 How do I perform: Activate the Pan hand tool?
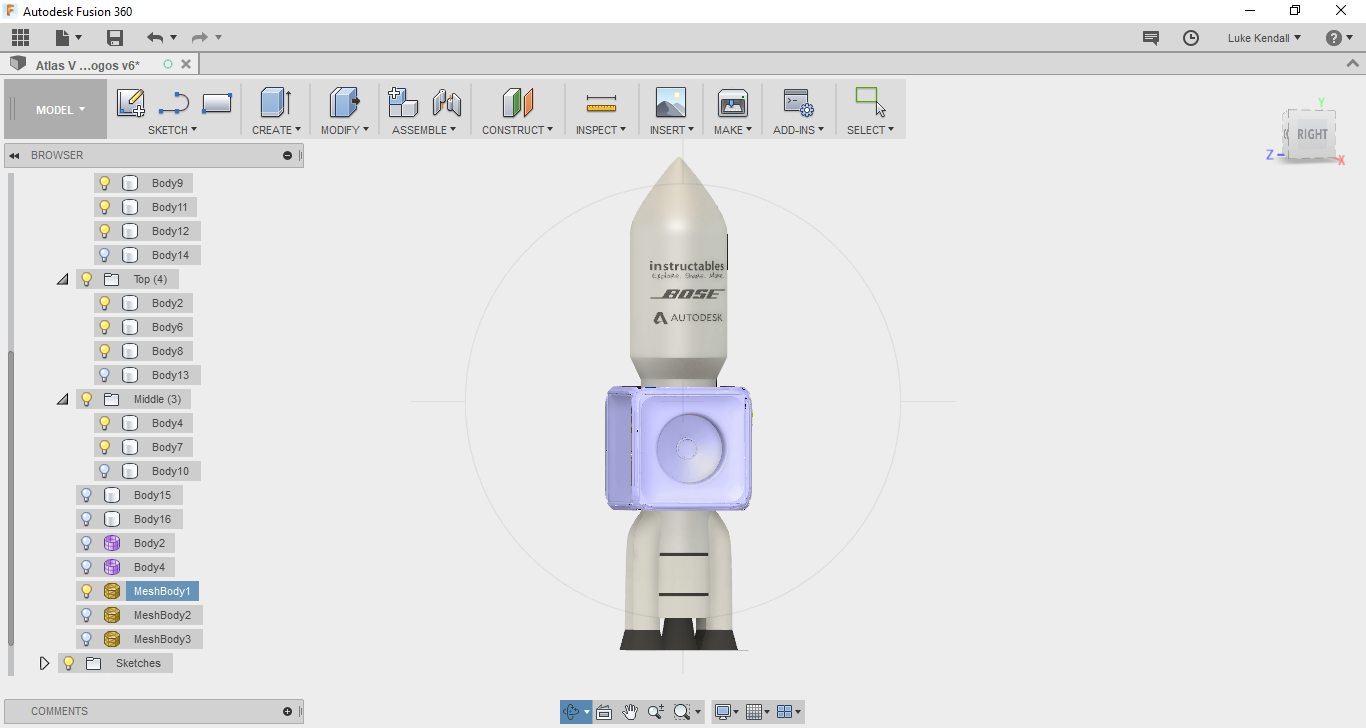pyautogui.click(x=630, y=712)
